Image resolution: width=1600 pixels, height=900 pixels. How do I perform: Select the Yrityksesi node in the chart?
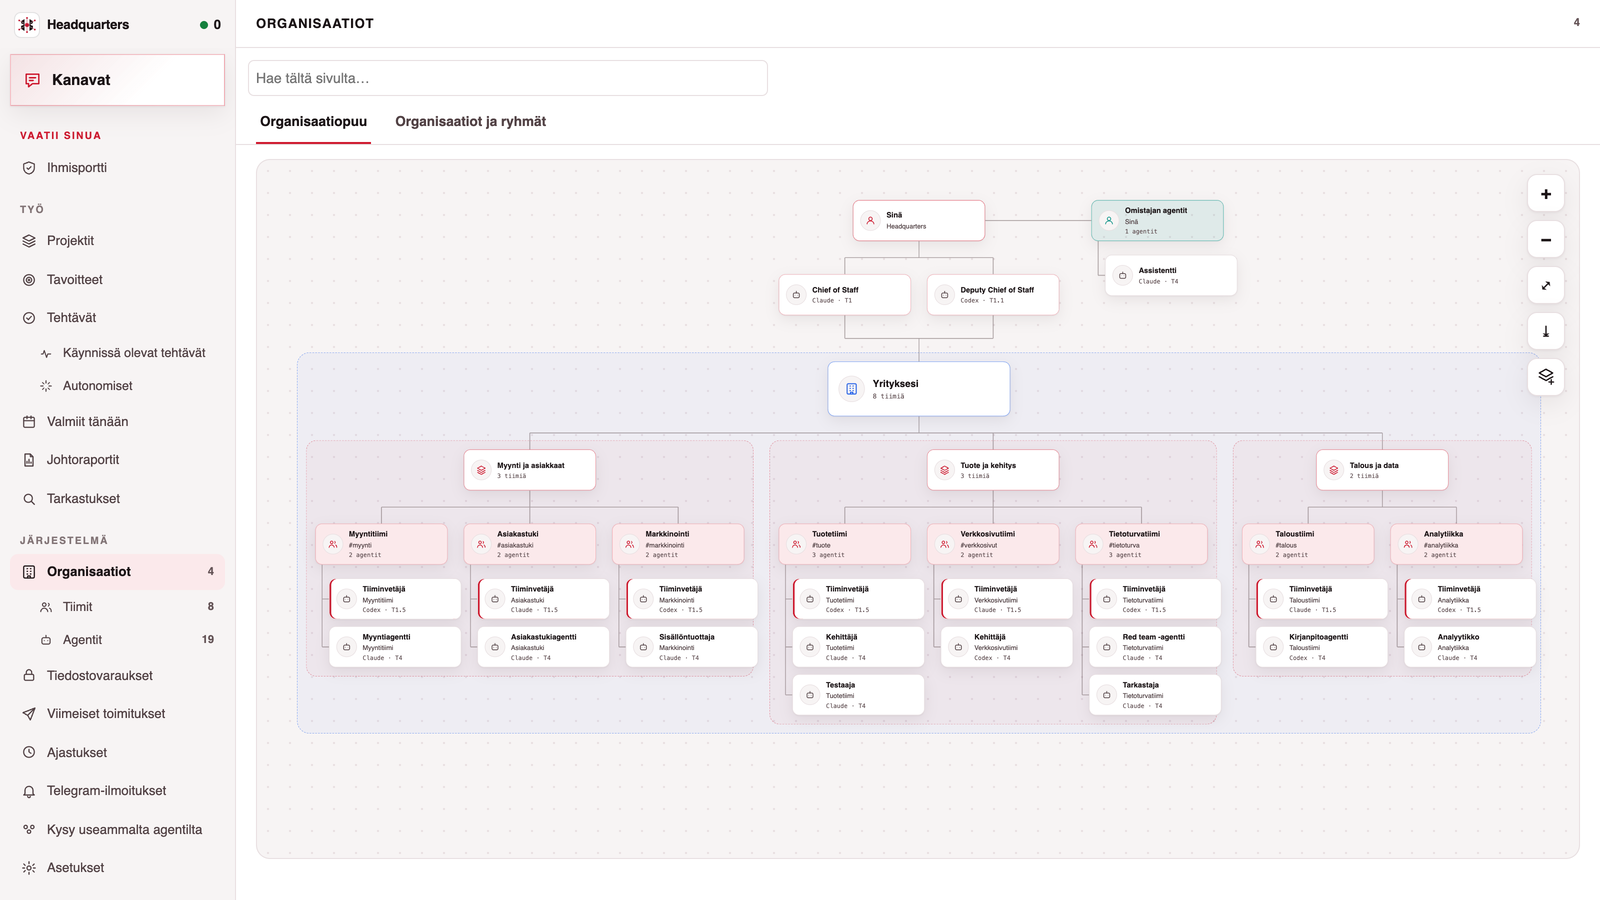click(x=919, y=389)
